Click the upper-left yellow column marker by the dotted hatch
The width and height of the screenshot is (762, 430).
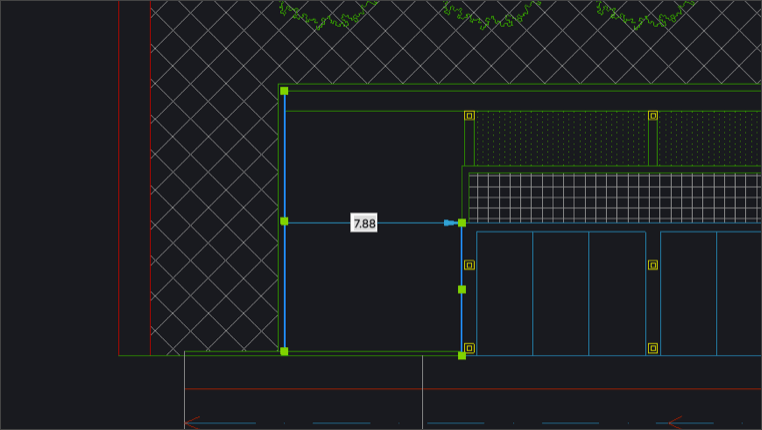(469, 116)
